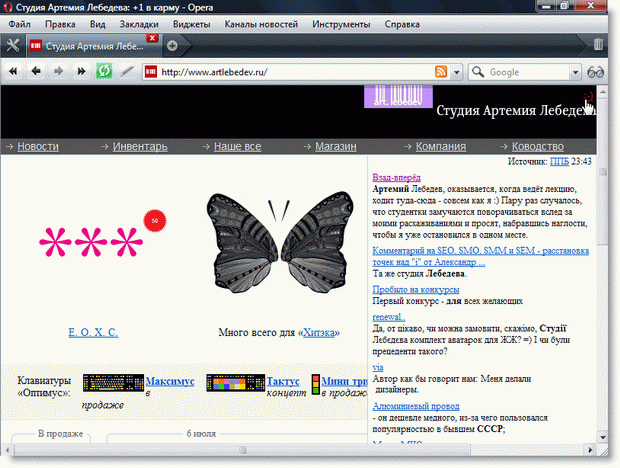This screenshot has width=620, height=468.
Task: Click the orange RSS feed icon
Action: [x=441, y=72]
